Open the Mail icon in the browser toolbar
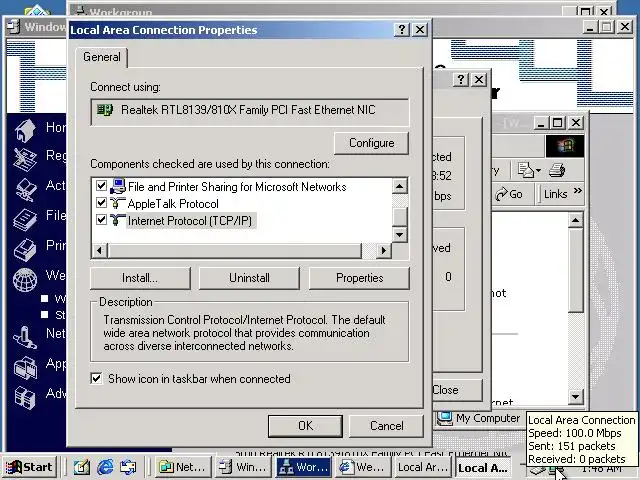Viewport: 640px width, 480px height. 526,170
